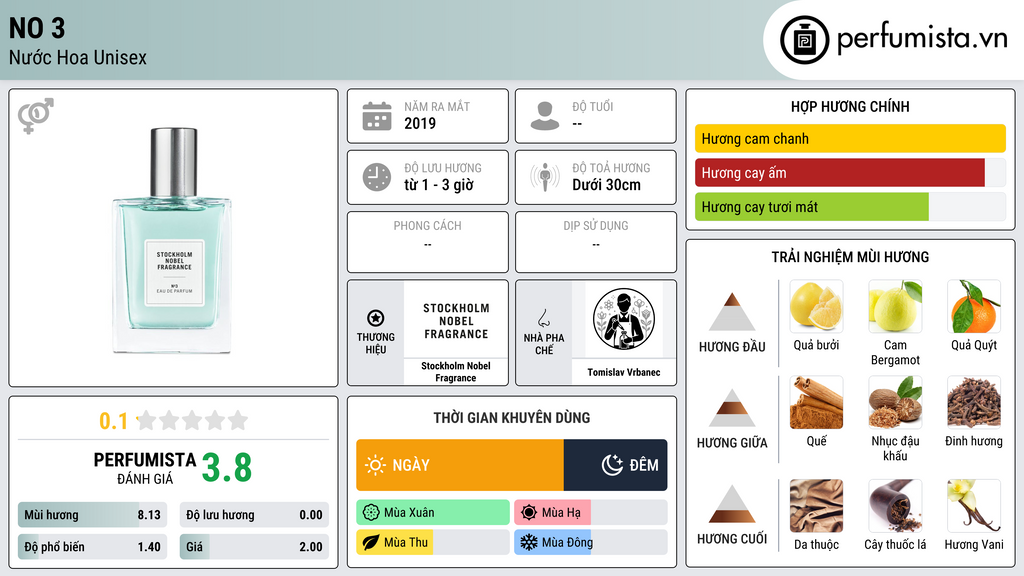Screen dimensions: 1024x576
Task: Click the sillage value Dưới 30cm
Action: pos(606,185)
